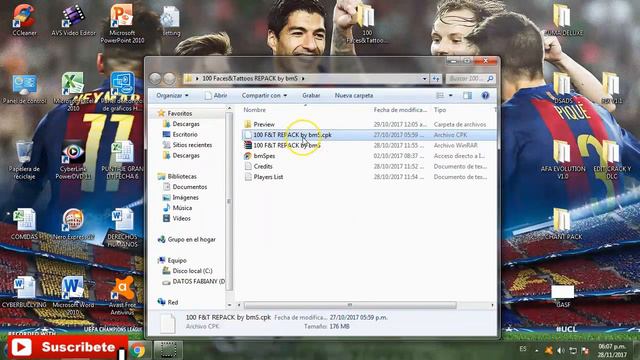Toggle the preview pane icon
The width and height of the screenshot is (640, 360).
[x=467, y=96]
